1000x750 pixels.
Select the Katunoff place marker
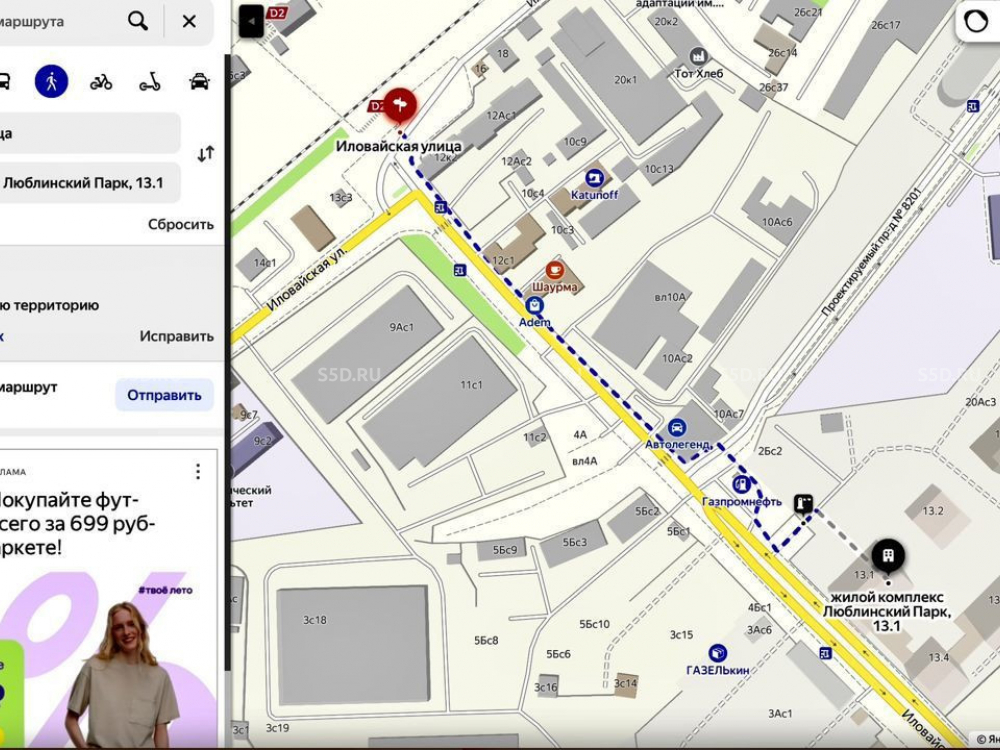(595, 179)
